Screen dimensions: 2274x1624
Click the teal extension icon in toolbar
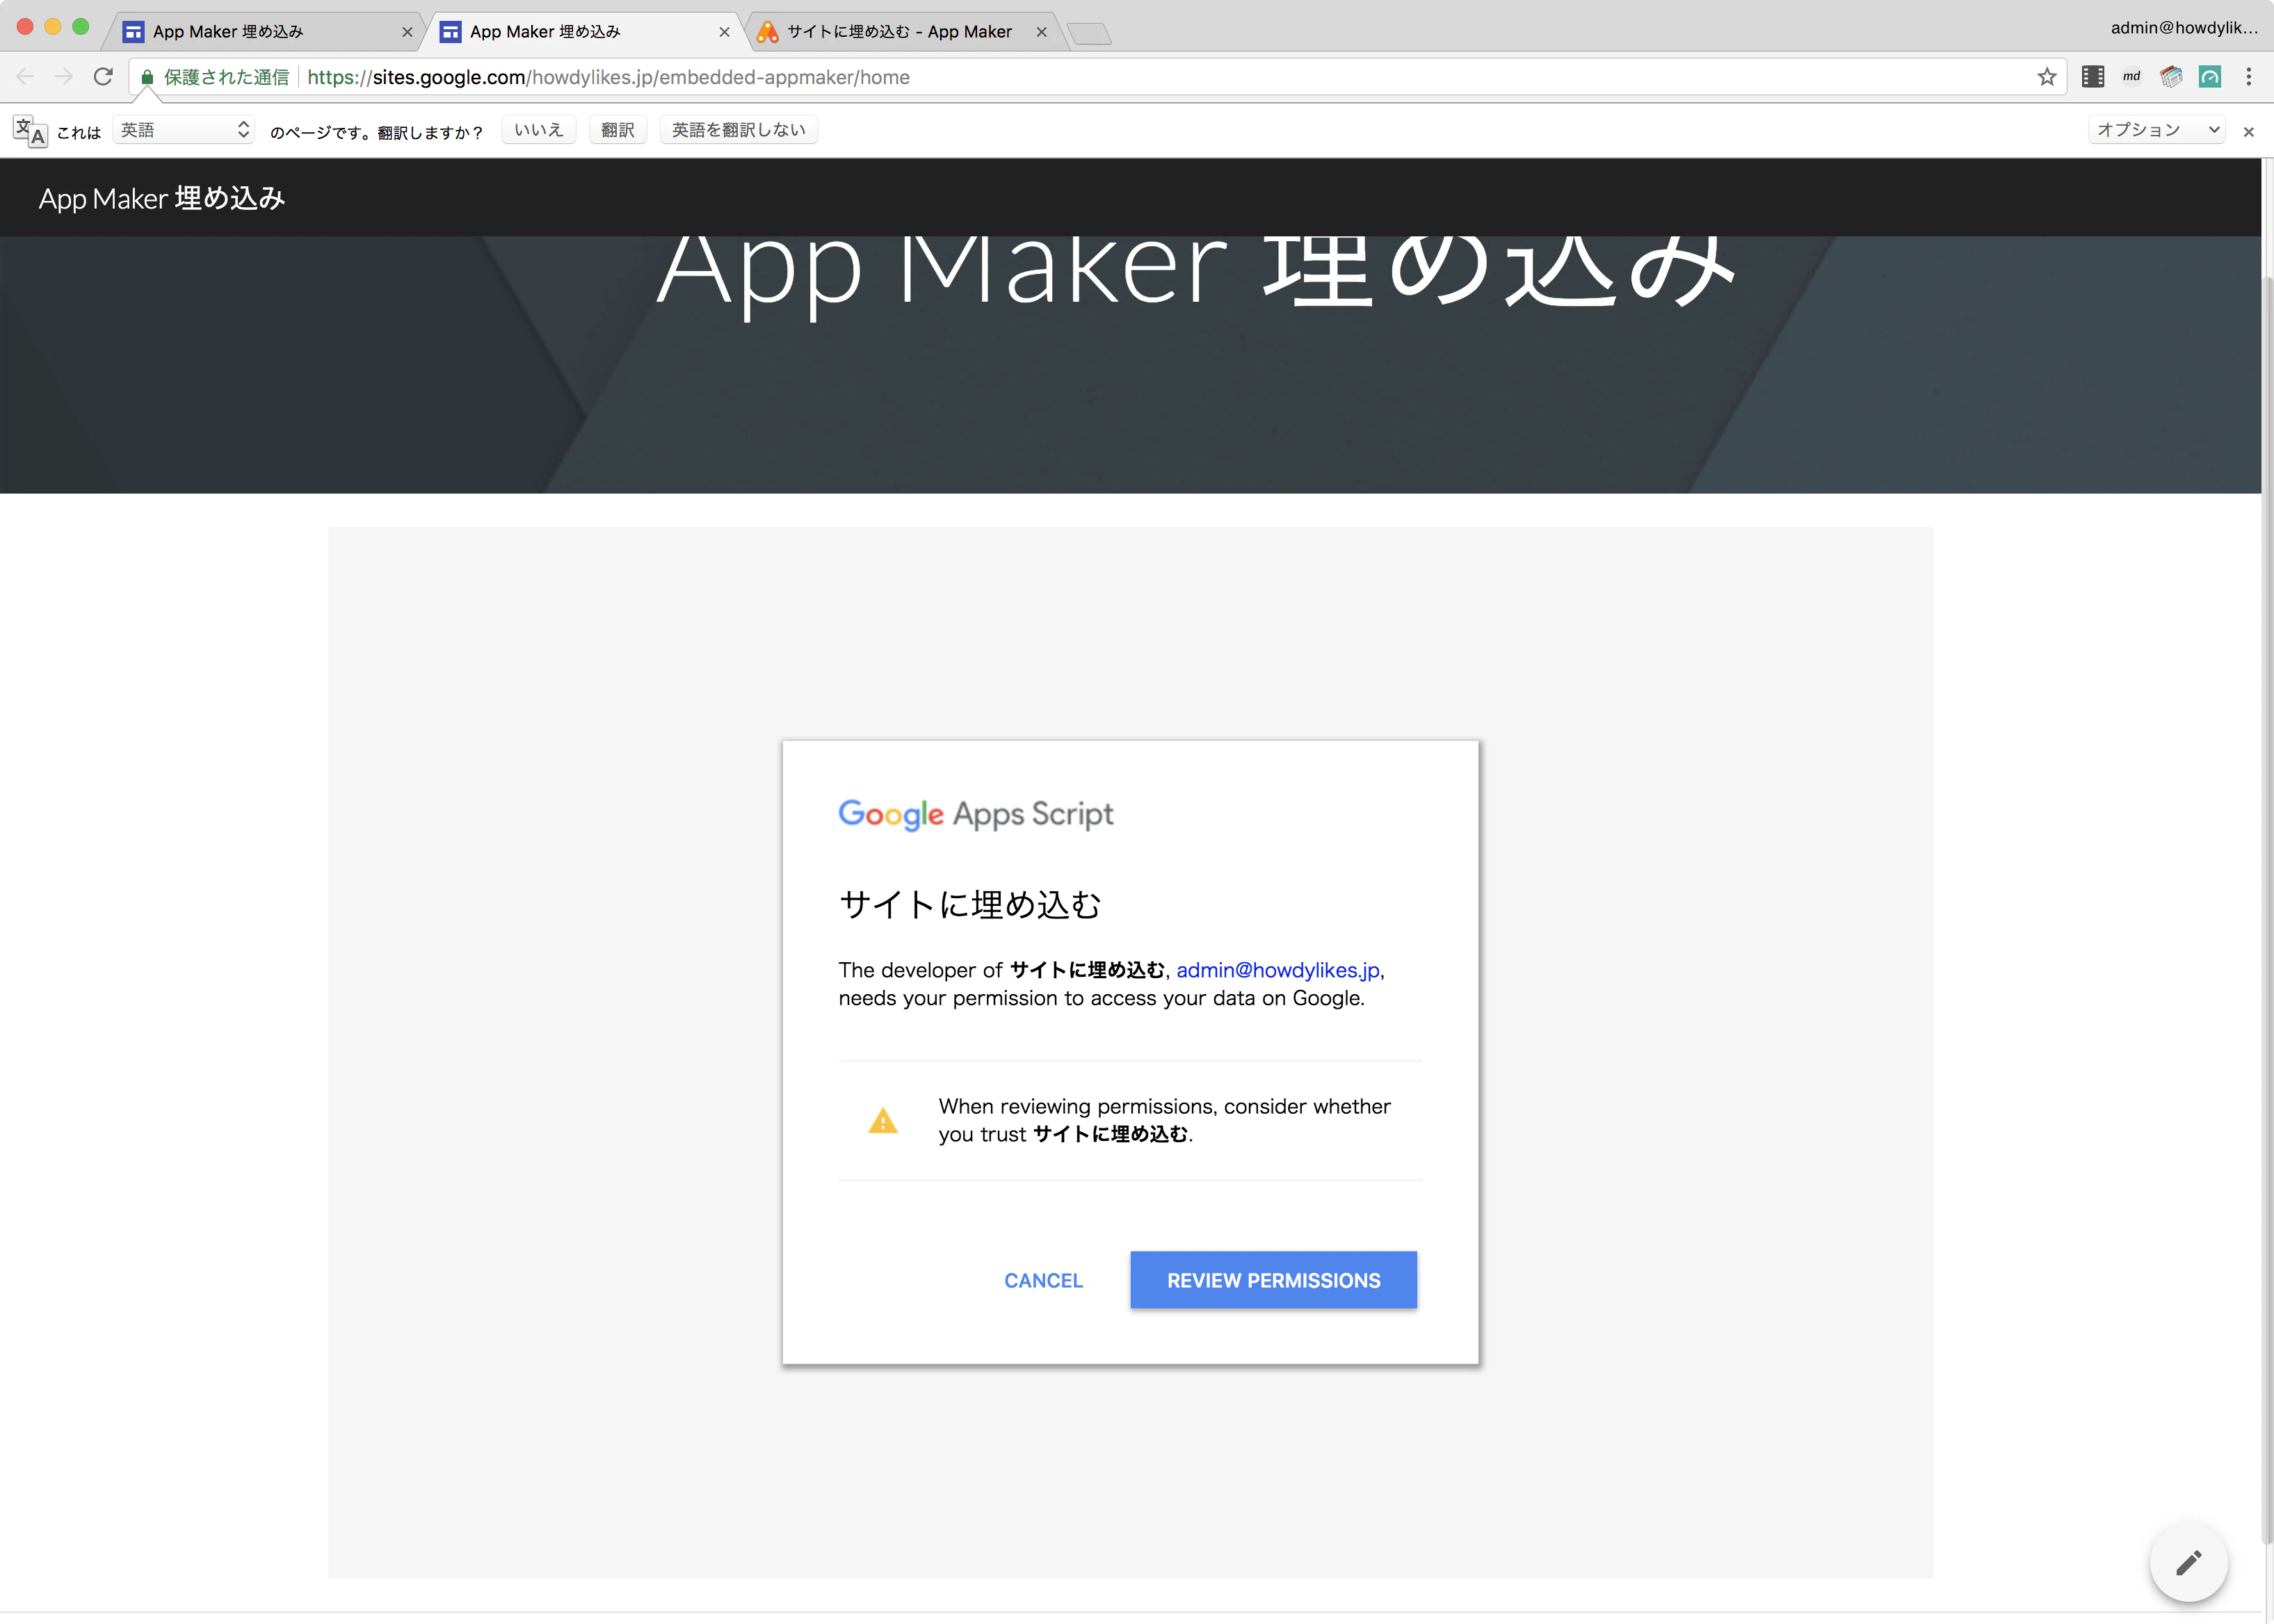pos(2209,77)
